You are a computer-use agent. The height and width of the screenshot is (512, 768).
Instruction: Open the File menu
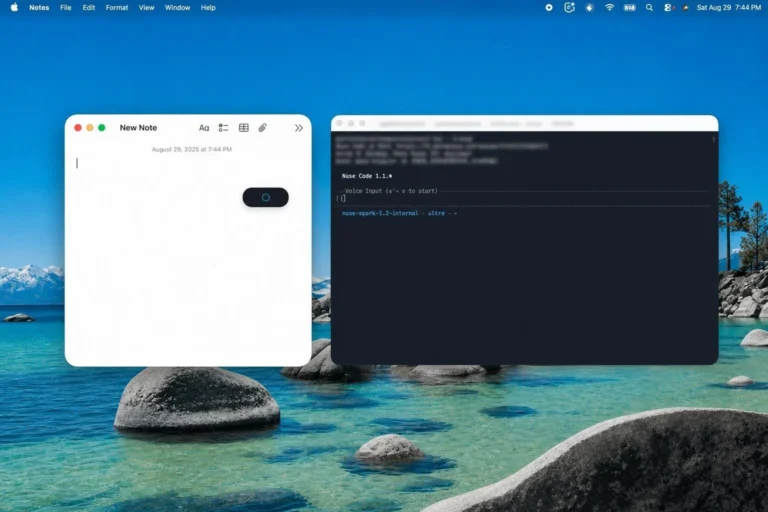point(66,7)
